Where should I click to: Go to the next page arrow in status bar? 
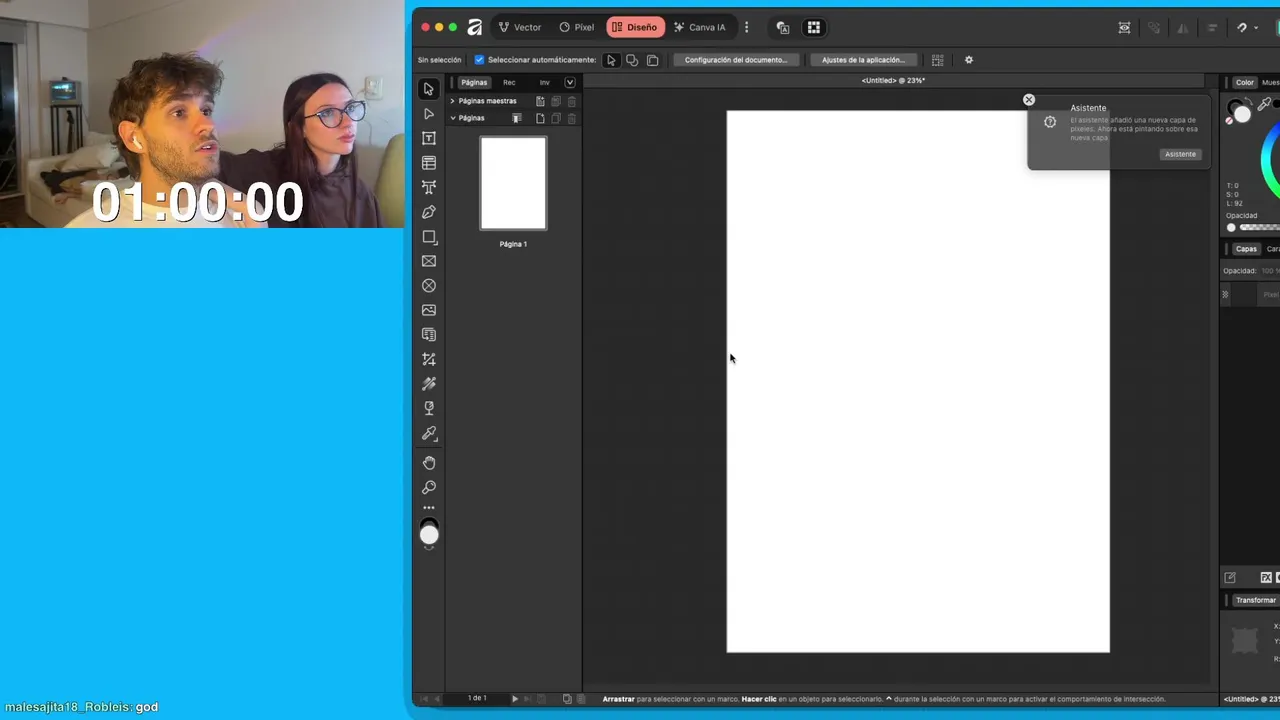(x=515, y=699)
